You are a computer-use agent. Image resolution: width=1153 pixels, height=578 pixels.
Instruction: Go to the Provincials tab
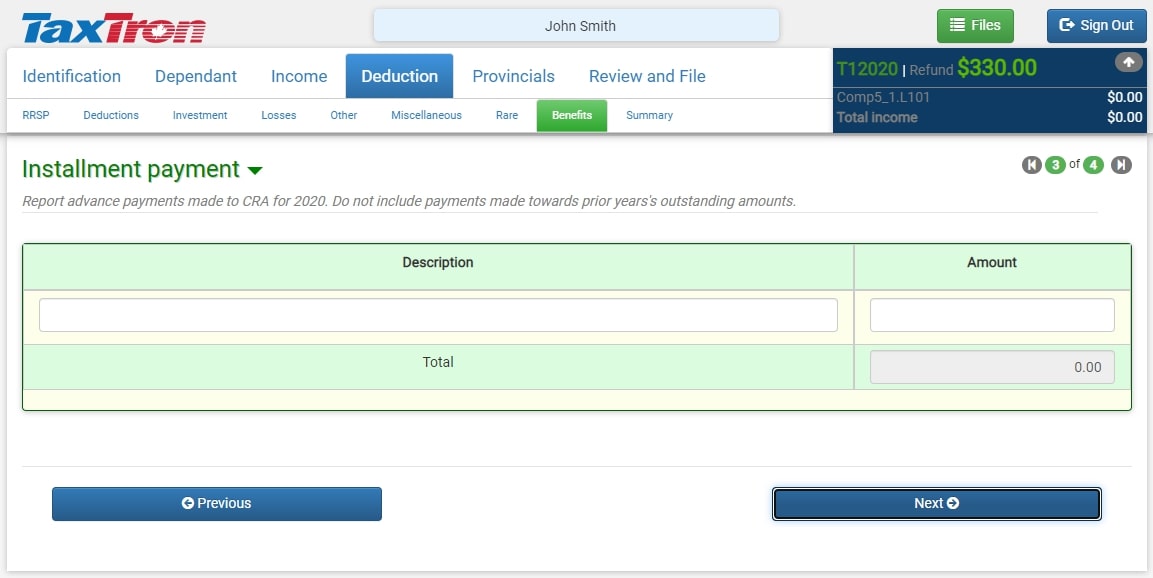click(x=513, y=76)
